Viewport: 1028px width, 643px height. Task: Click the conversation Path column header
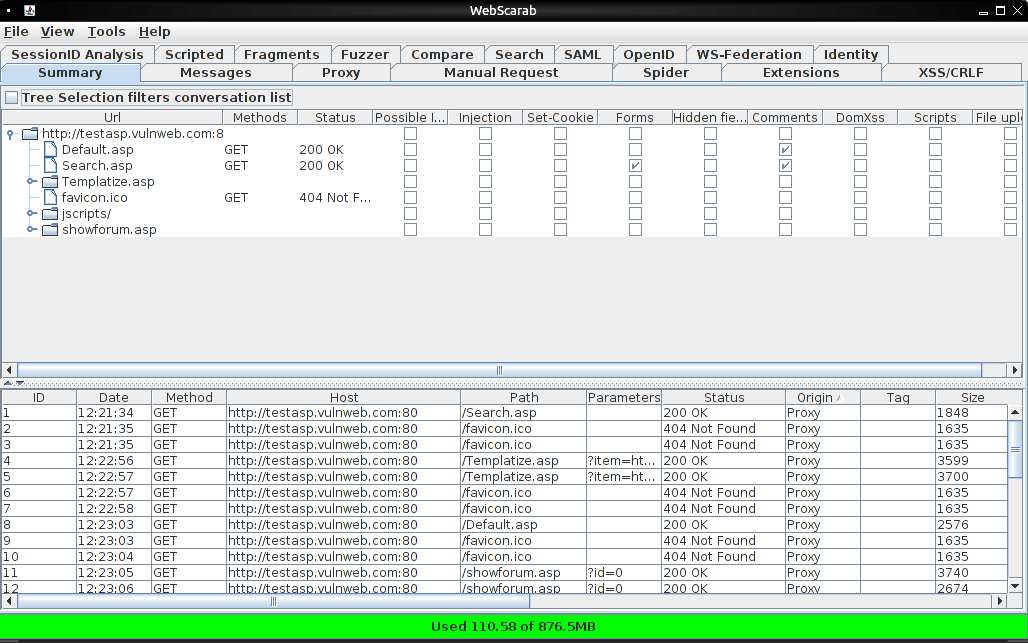tap(524, 397)
